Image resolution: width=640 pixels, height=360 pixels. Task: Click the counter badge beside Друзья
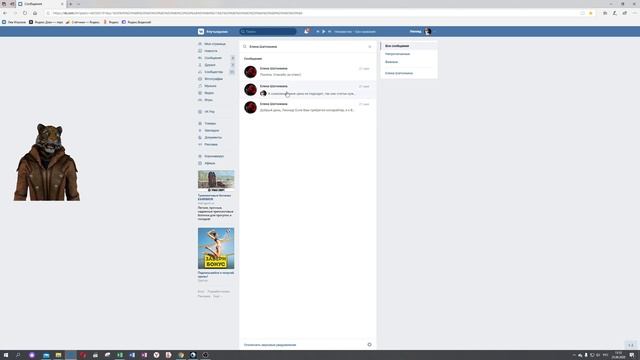pyautogui.click(x=233, y=65)
